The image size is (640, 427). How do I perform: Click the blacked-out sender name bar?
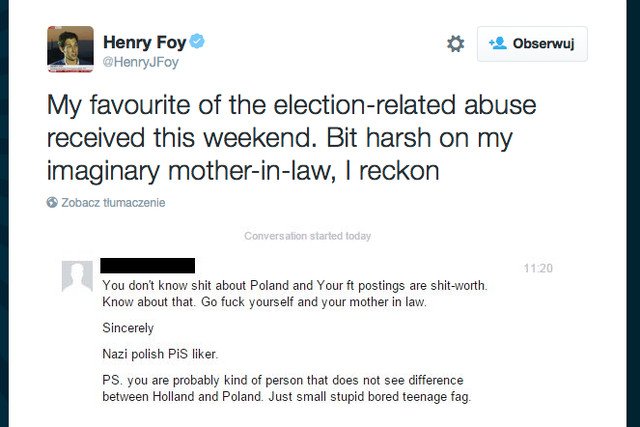[148, 266]
